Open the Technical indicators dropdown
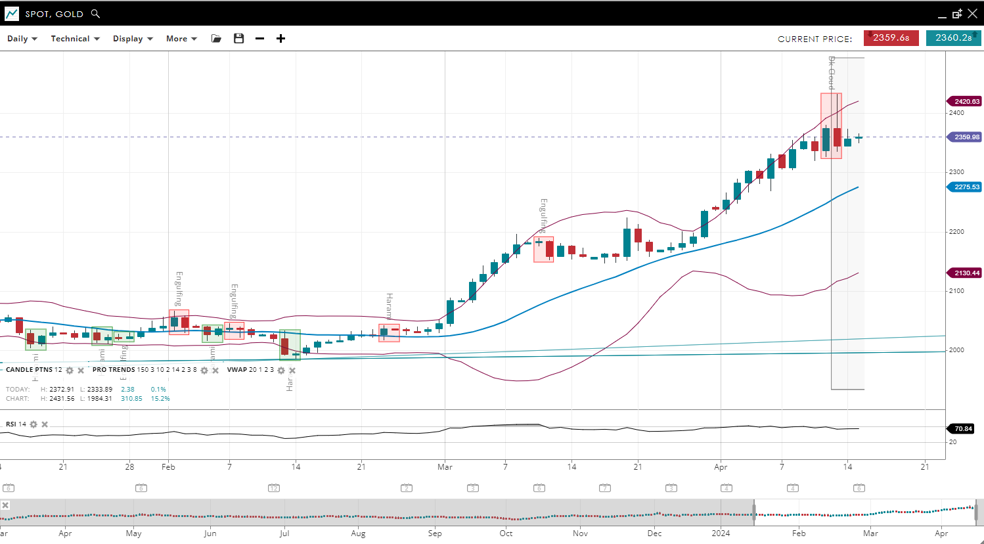 click(75, 39)
